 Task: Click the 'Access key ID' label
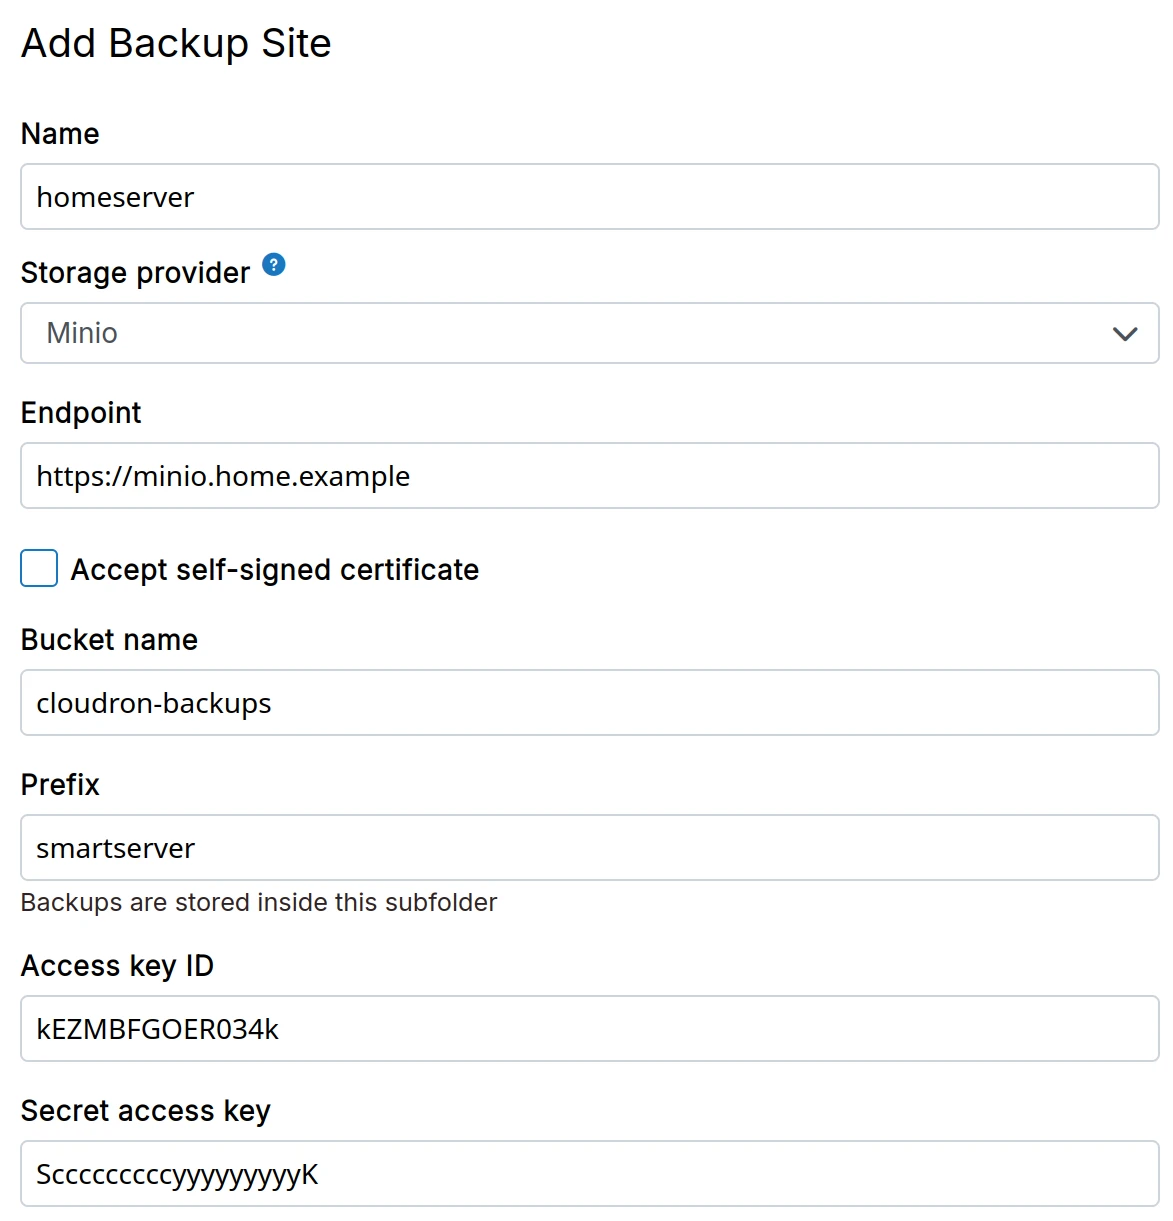(x=117, y=966)
